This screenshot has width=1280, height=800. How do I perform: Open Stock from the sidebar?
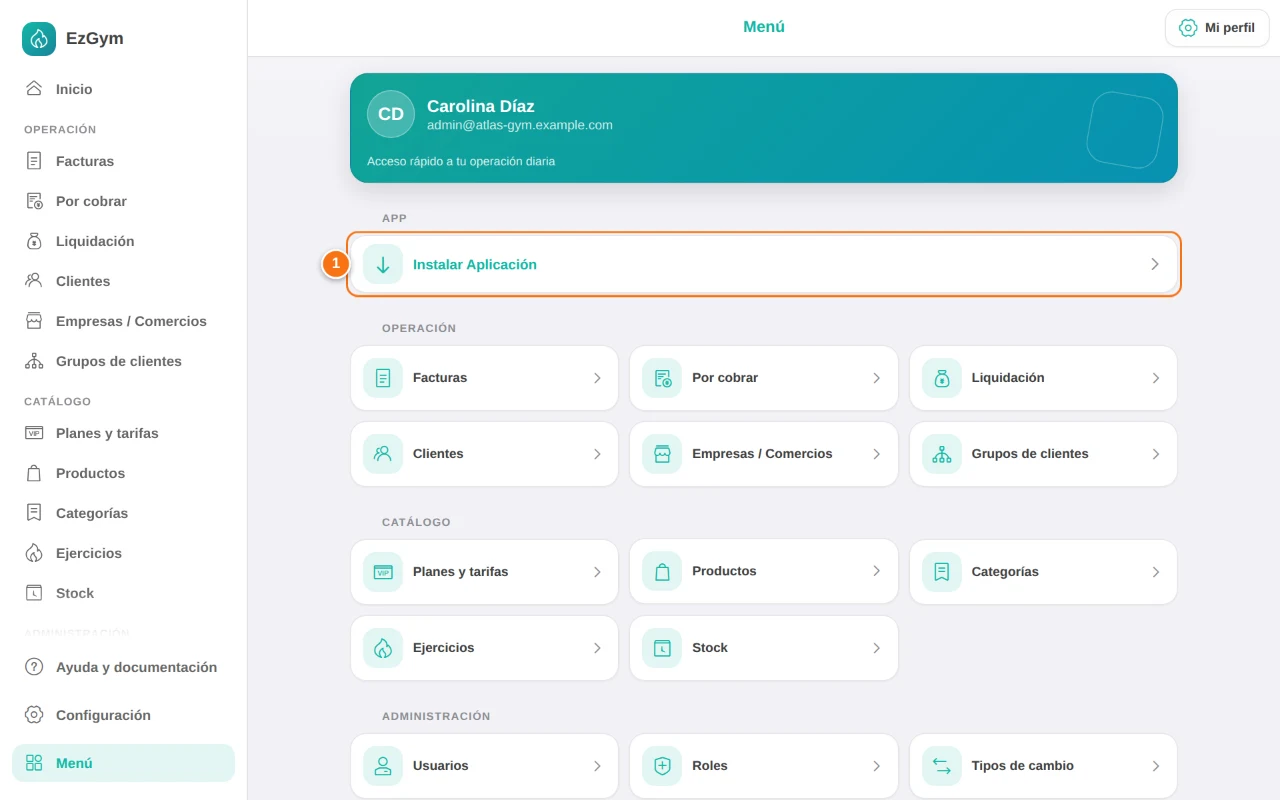[x=123, y=593]
